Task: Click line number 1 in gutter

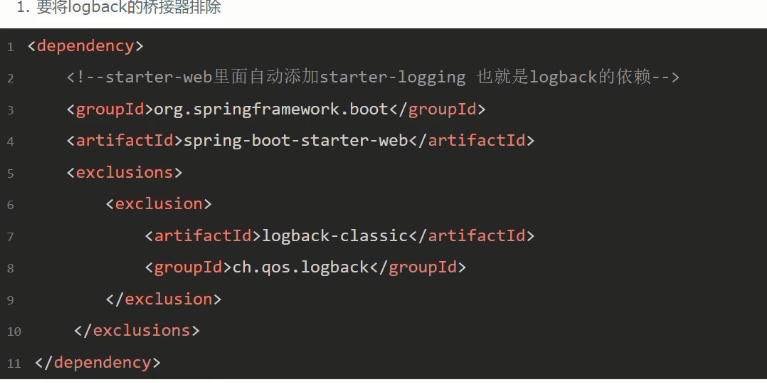Action: tap(10, 47)
